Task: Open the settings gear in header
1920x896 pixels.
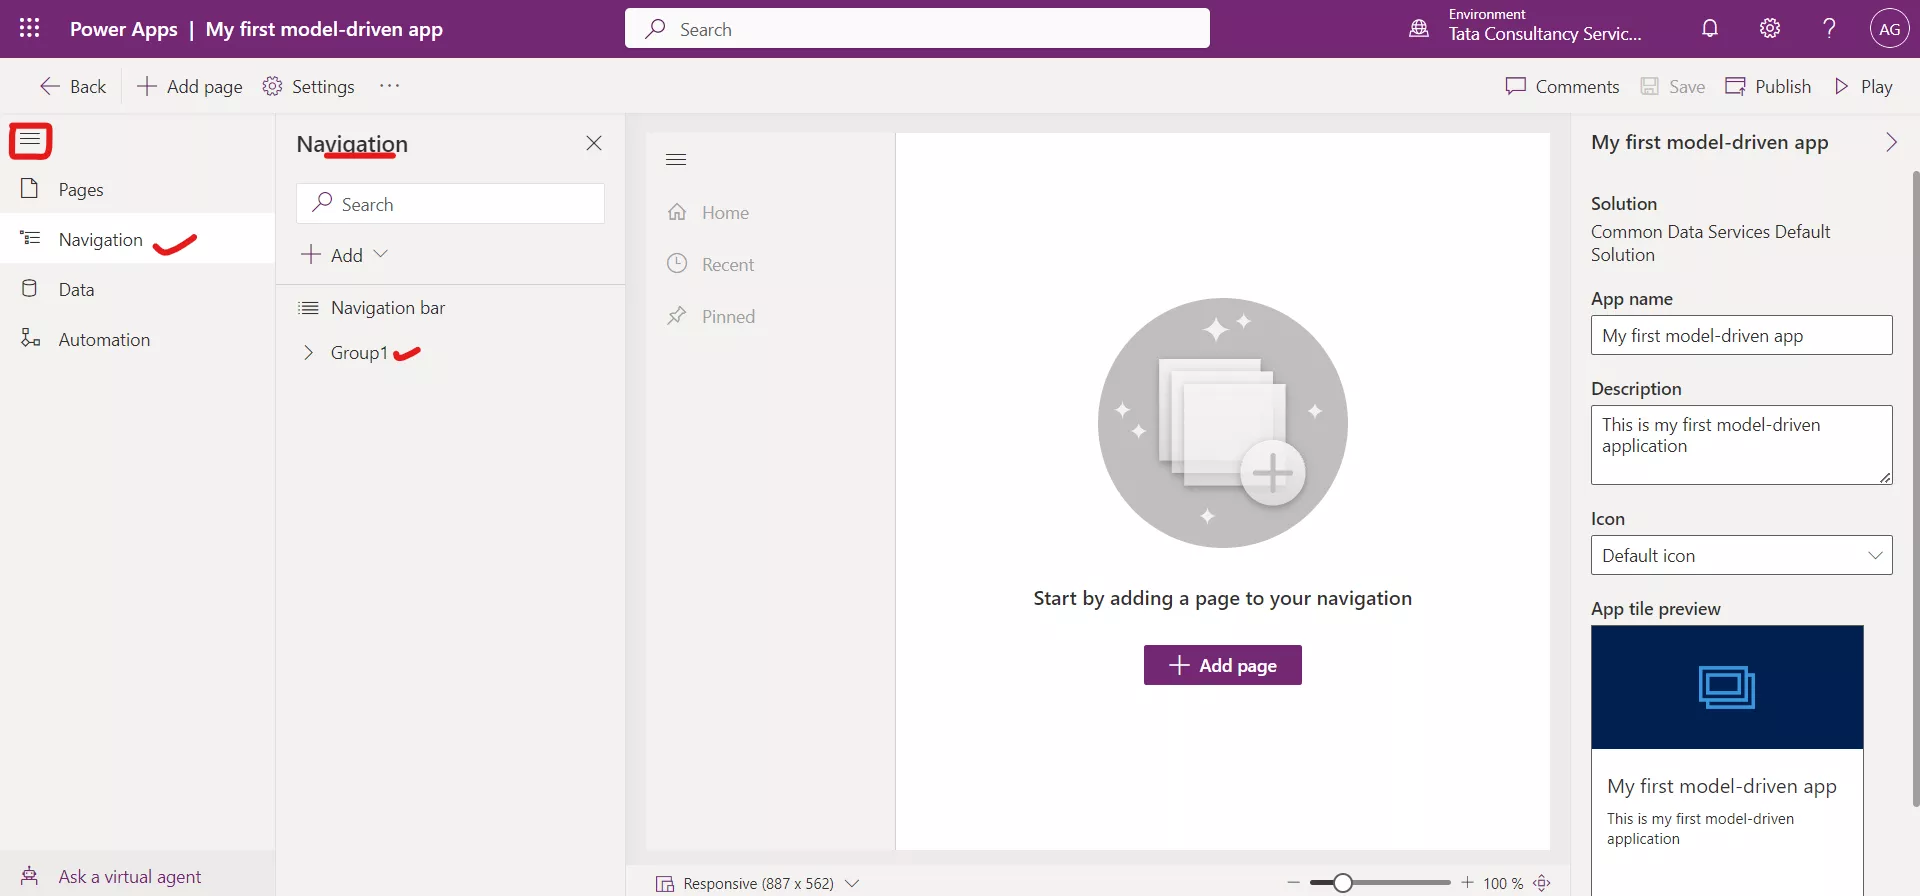Action: (1770, 28)
